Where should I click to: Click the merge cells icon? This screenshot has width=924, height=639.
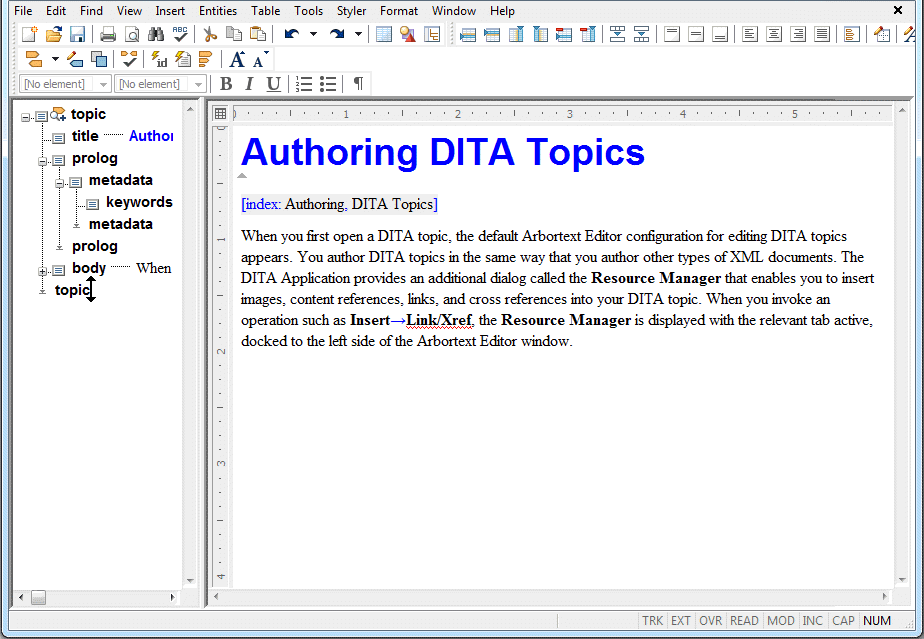pyautogui.click(x=618, y=34)
